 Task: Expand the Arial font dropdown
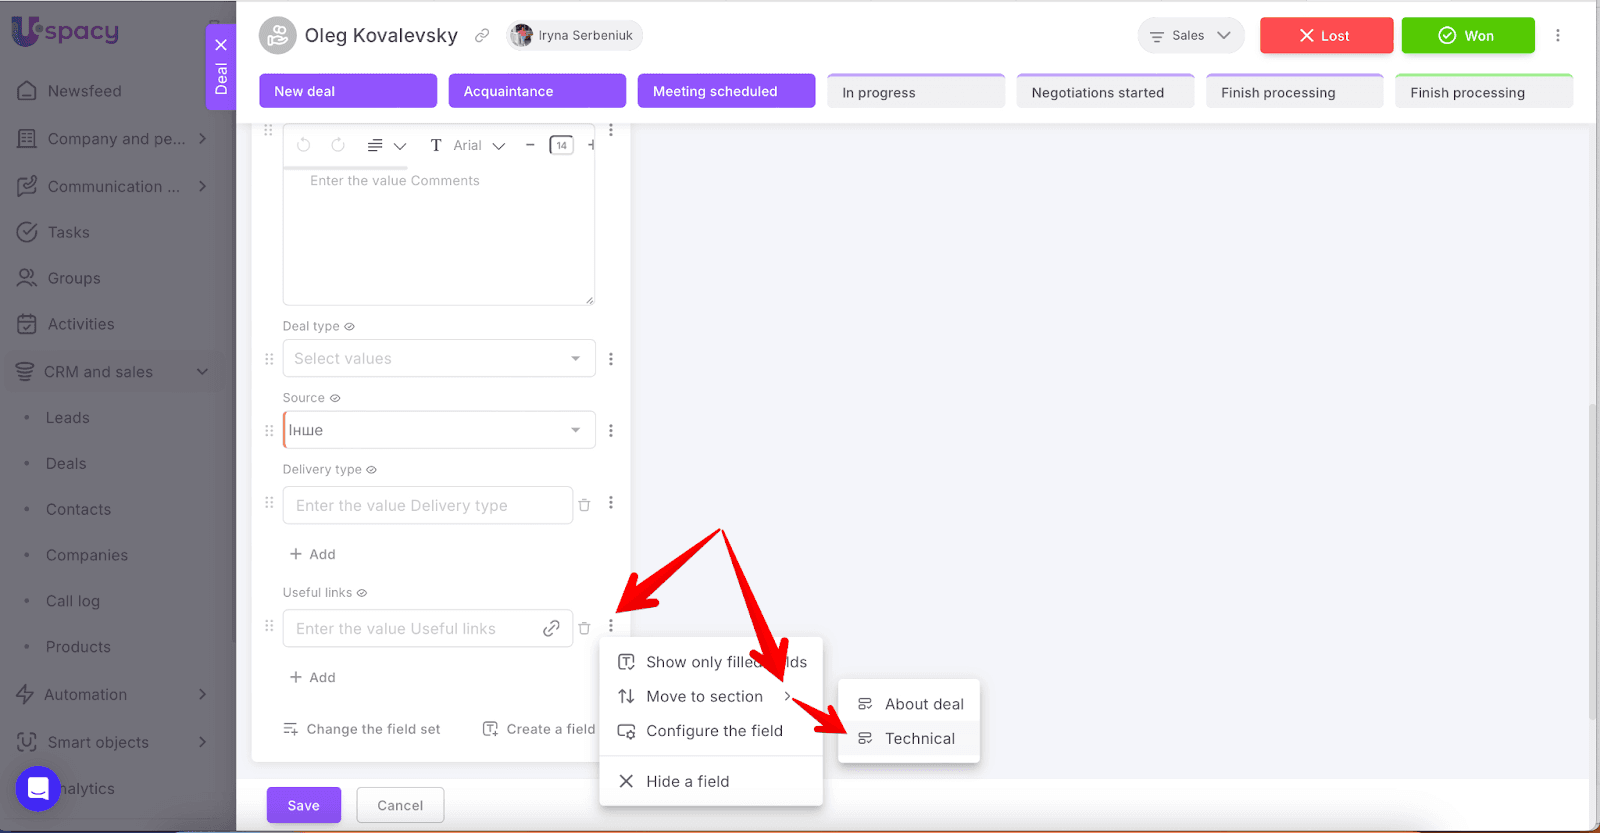click(481, 146)
